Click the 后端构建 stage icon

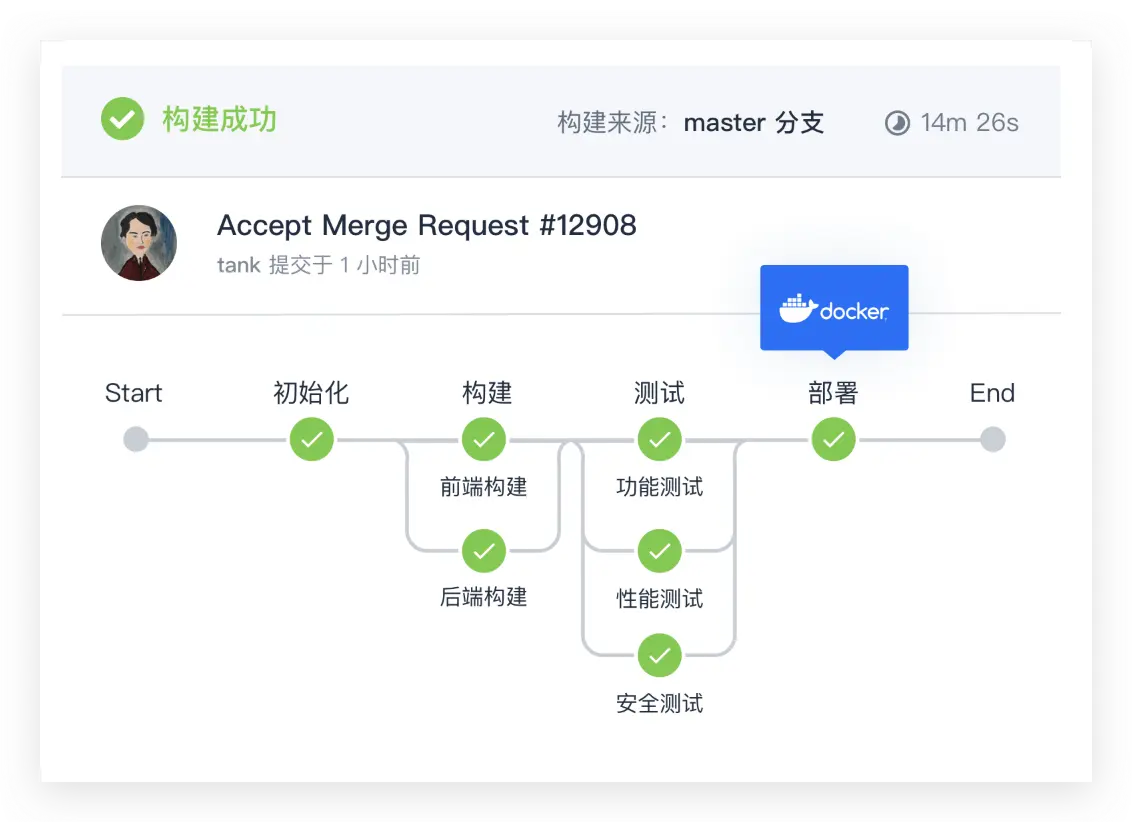[x=485, y=551]
